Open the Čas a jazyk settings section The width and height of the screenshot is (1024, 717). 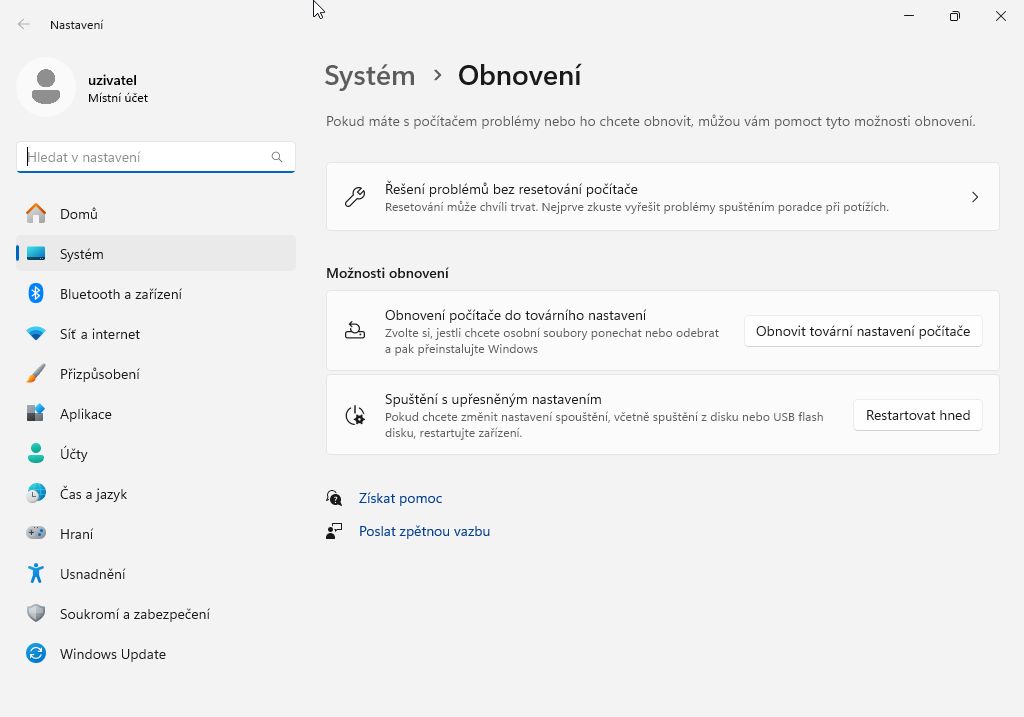click(93, 494)
